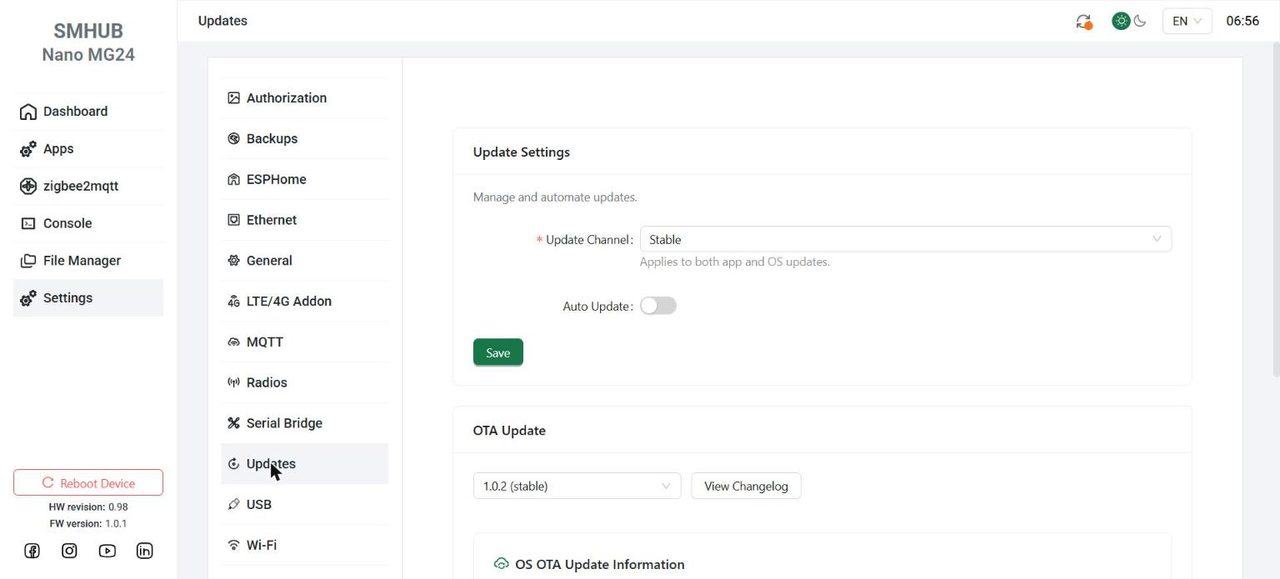The width and height of the screenshot is (1280, 579).
Task: Open ESPHome settings
Action: (x=304, y=179)
